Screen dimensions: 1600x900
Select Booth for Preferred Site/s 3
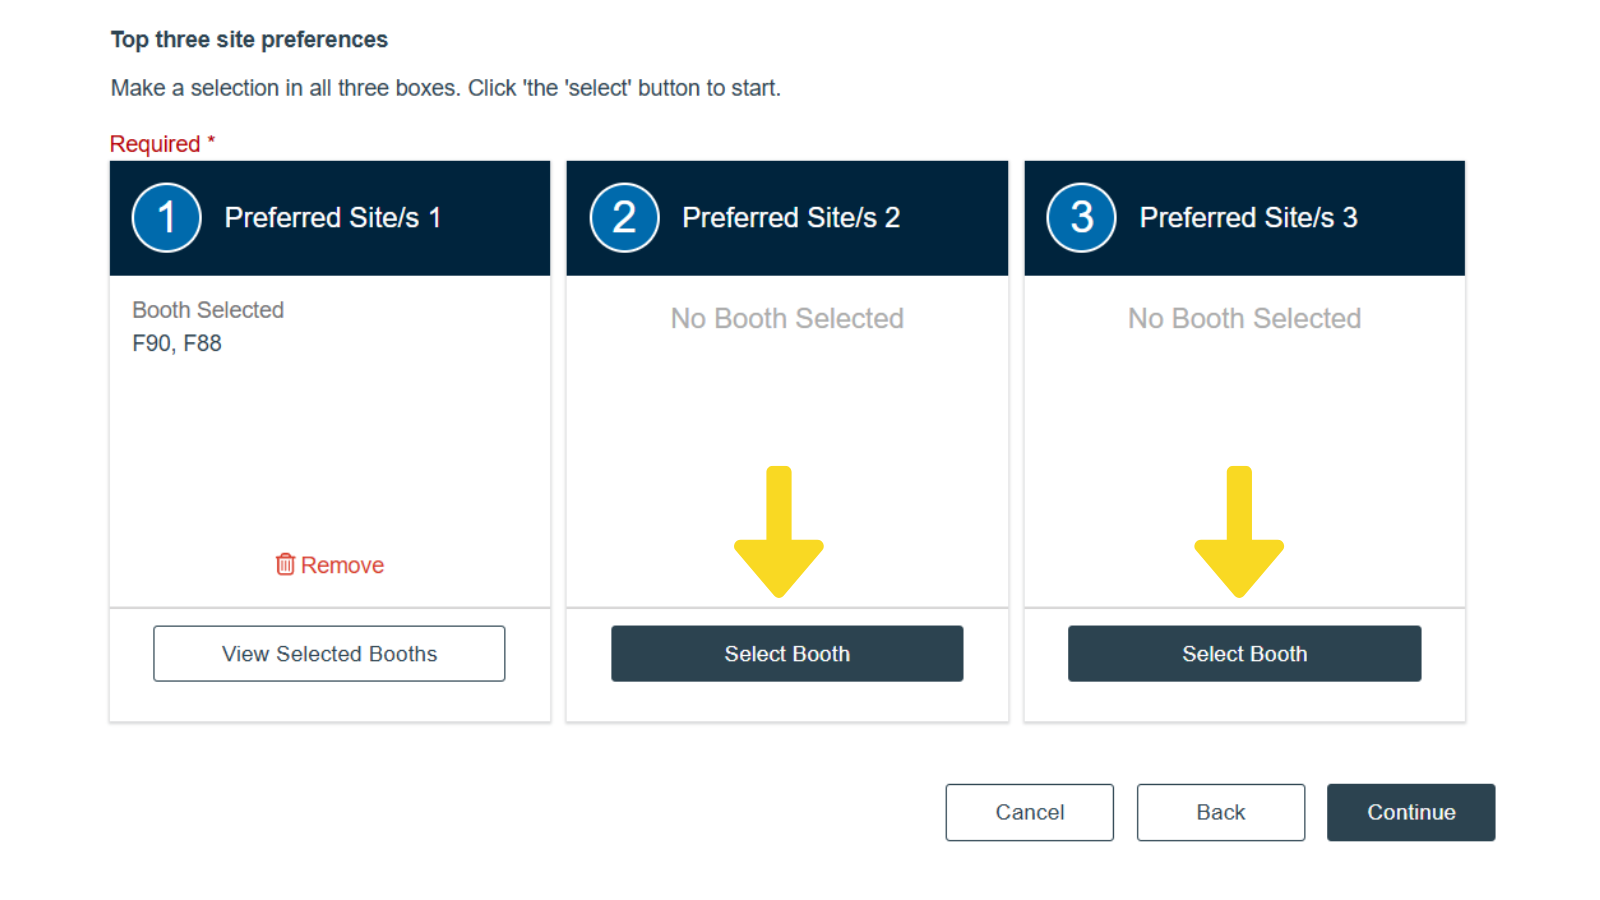pyautogui.click(x=1244, y=653)
